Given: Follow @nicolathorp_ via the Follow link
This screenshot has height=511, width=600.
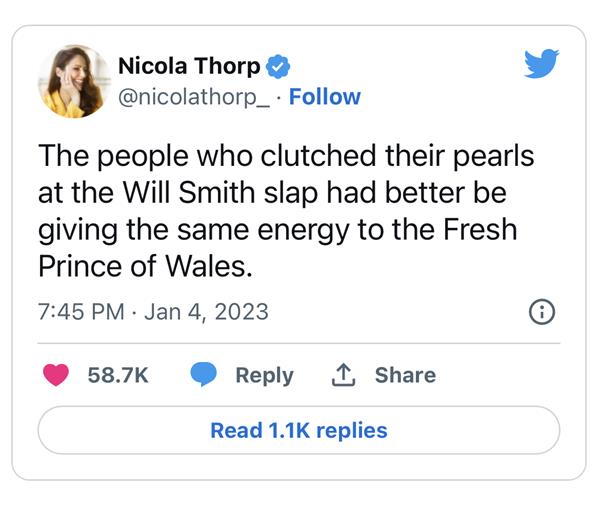Looking at the screenshot, I should point(325,97).
